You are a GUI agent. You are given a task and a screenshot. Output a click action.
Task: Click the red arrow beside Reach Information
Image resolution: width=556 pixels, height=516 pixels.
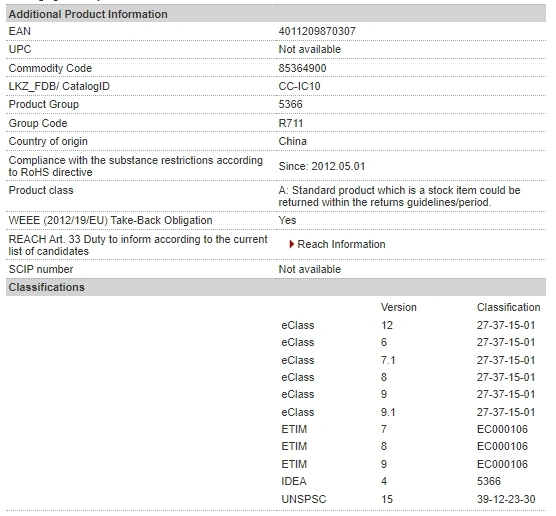coord(291,244)
